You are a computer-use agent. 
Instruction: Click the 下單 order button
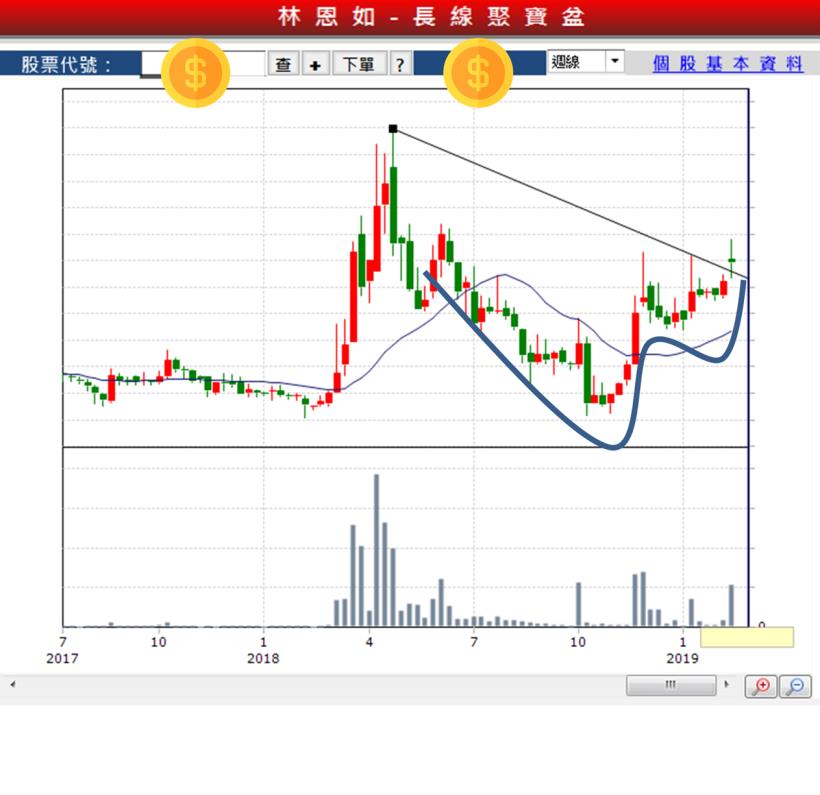(x=359, y=63)
